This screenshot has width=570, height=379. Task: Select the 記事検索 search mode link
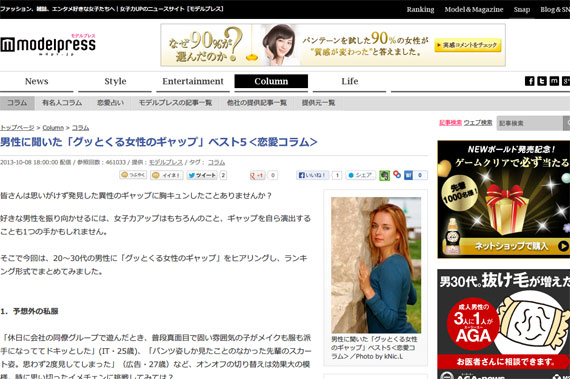(x=450, y=123)
